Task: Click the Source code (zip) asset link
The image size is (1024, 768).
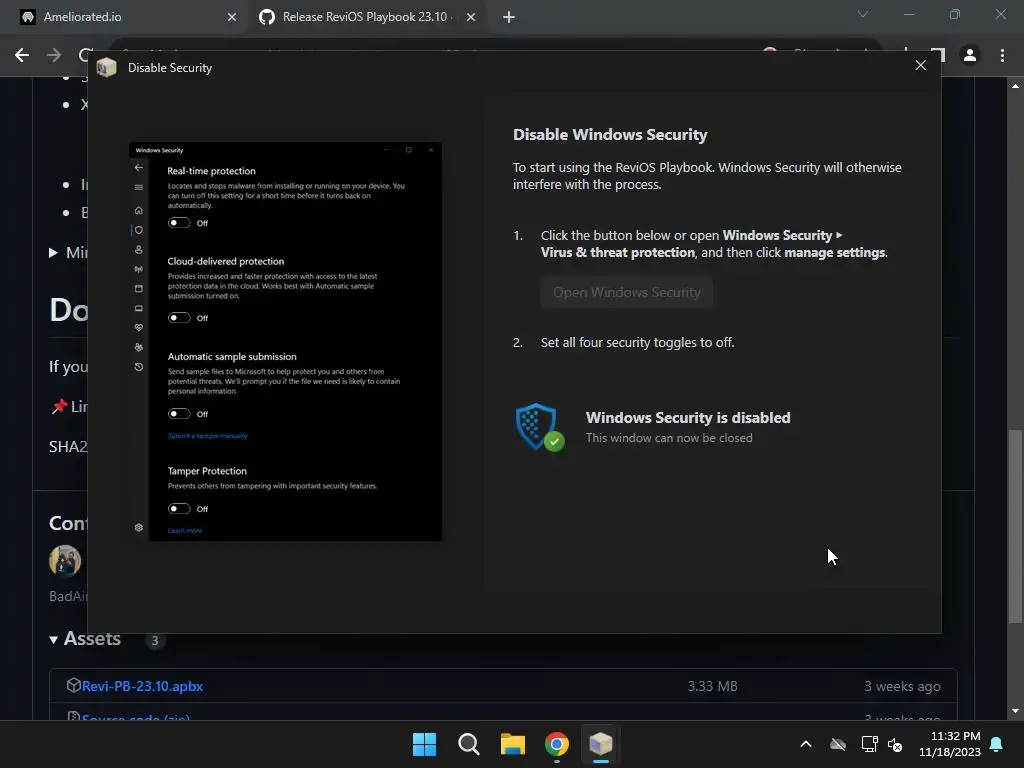Action: point(135,717)
